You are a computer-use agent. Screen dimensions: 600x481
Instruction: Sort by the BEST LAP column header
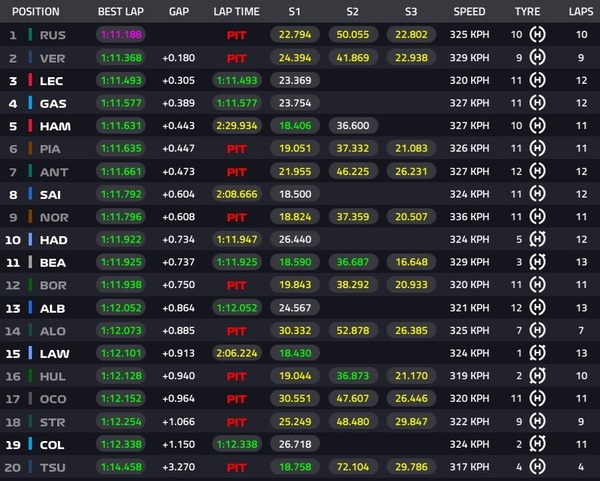(x=119, y=12)
